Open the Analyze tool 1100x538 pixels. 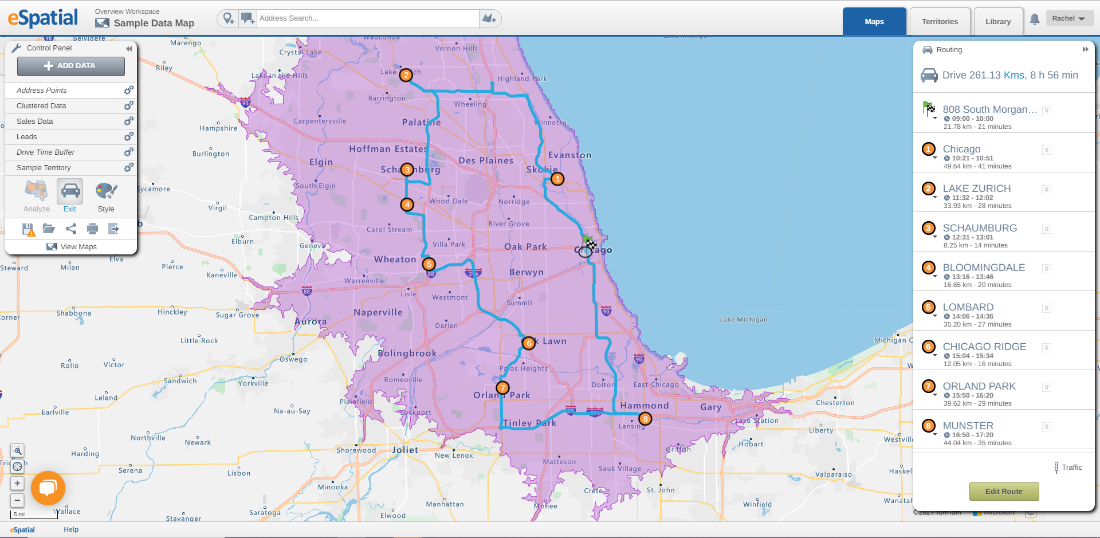coord(36,196)
